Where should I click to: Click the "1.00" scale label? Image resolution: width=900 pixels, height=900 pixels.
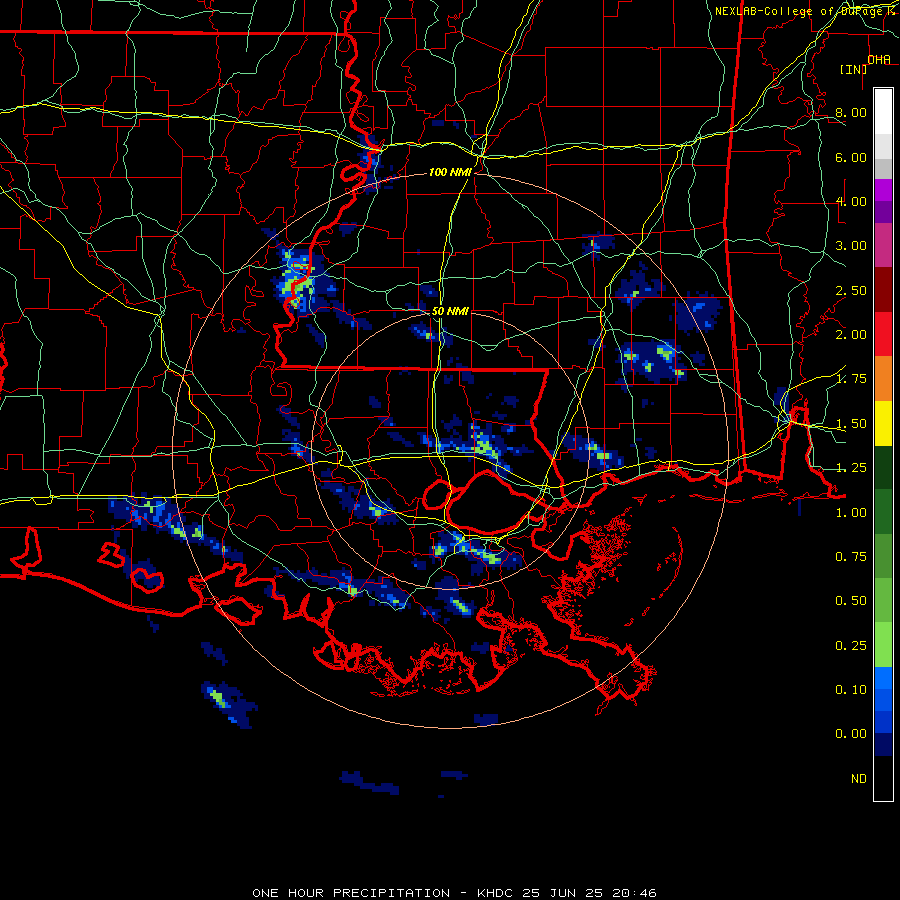(851, 513)
